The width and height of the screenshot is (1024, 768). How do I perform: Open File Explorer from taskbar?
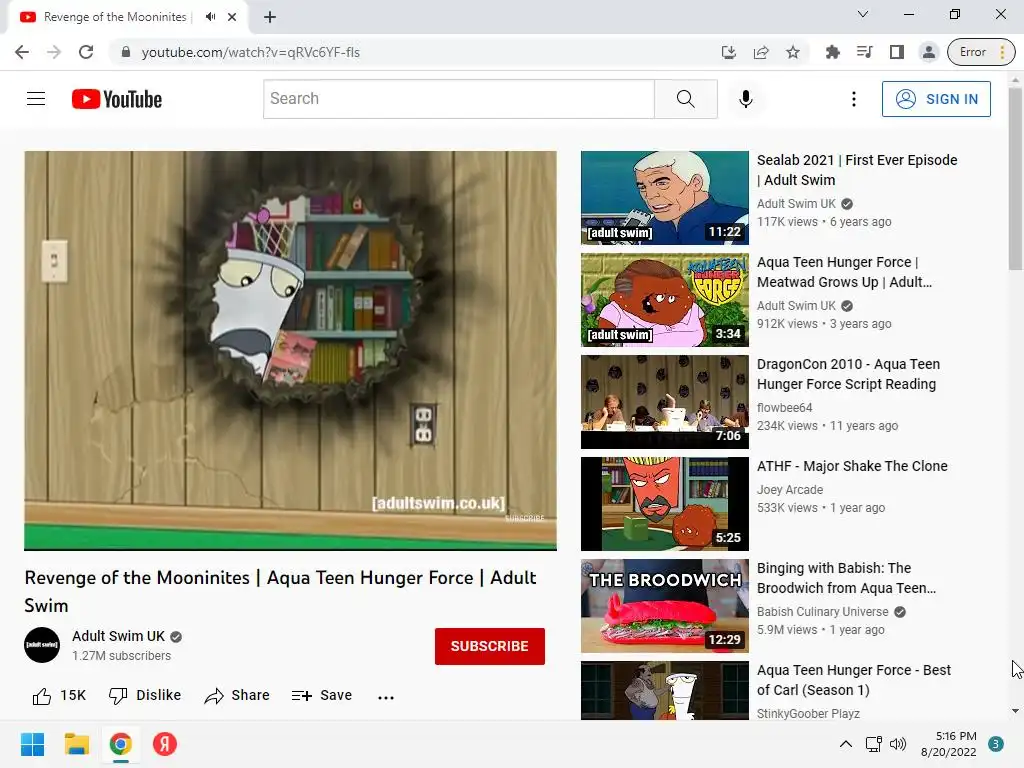point(76,744)
